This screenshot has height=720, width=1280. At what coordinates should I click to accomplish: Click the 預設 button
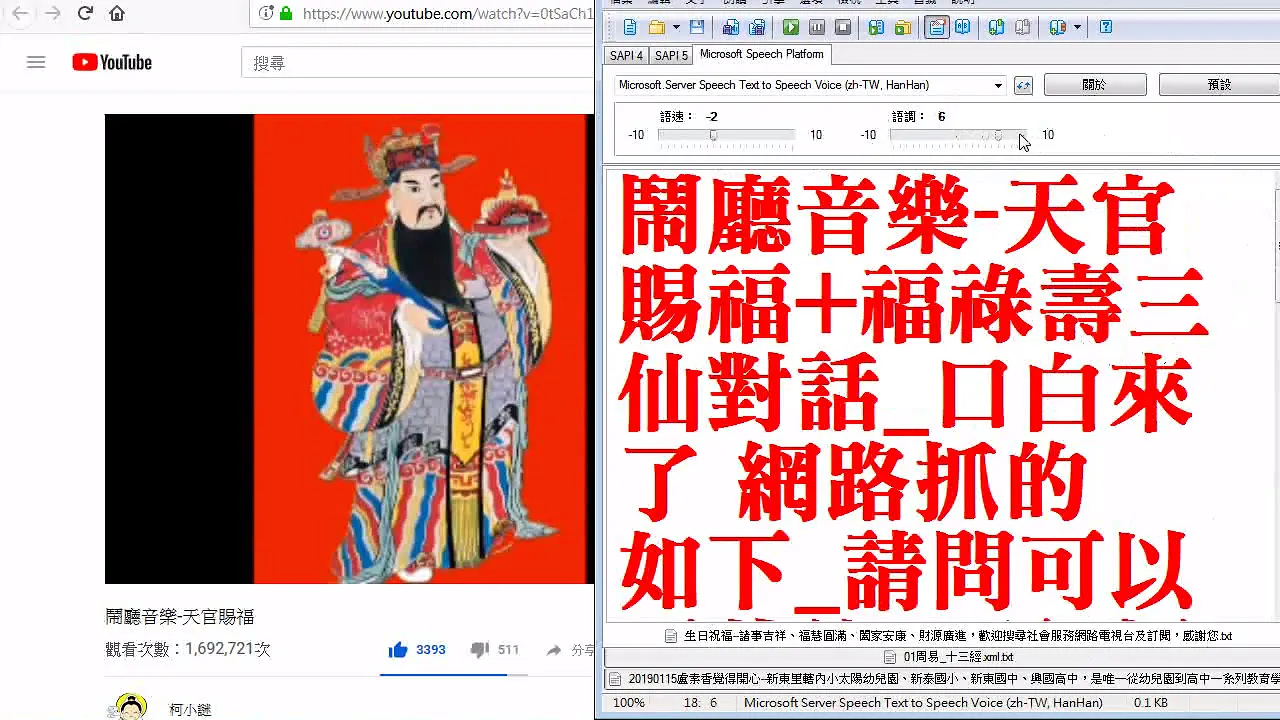coord(1219,85)
